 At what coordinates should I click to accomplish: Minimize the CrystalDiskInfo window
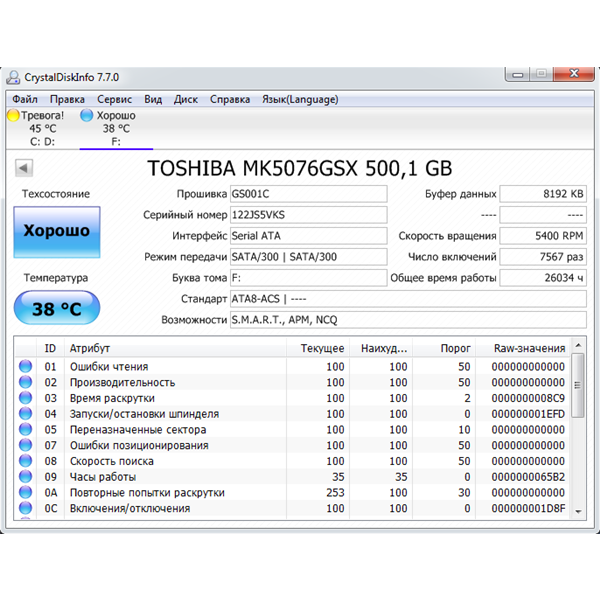coord(517,74)
